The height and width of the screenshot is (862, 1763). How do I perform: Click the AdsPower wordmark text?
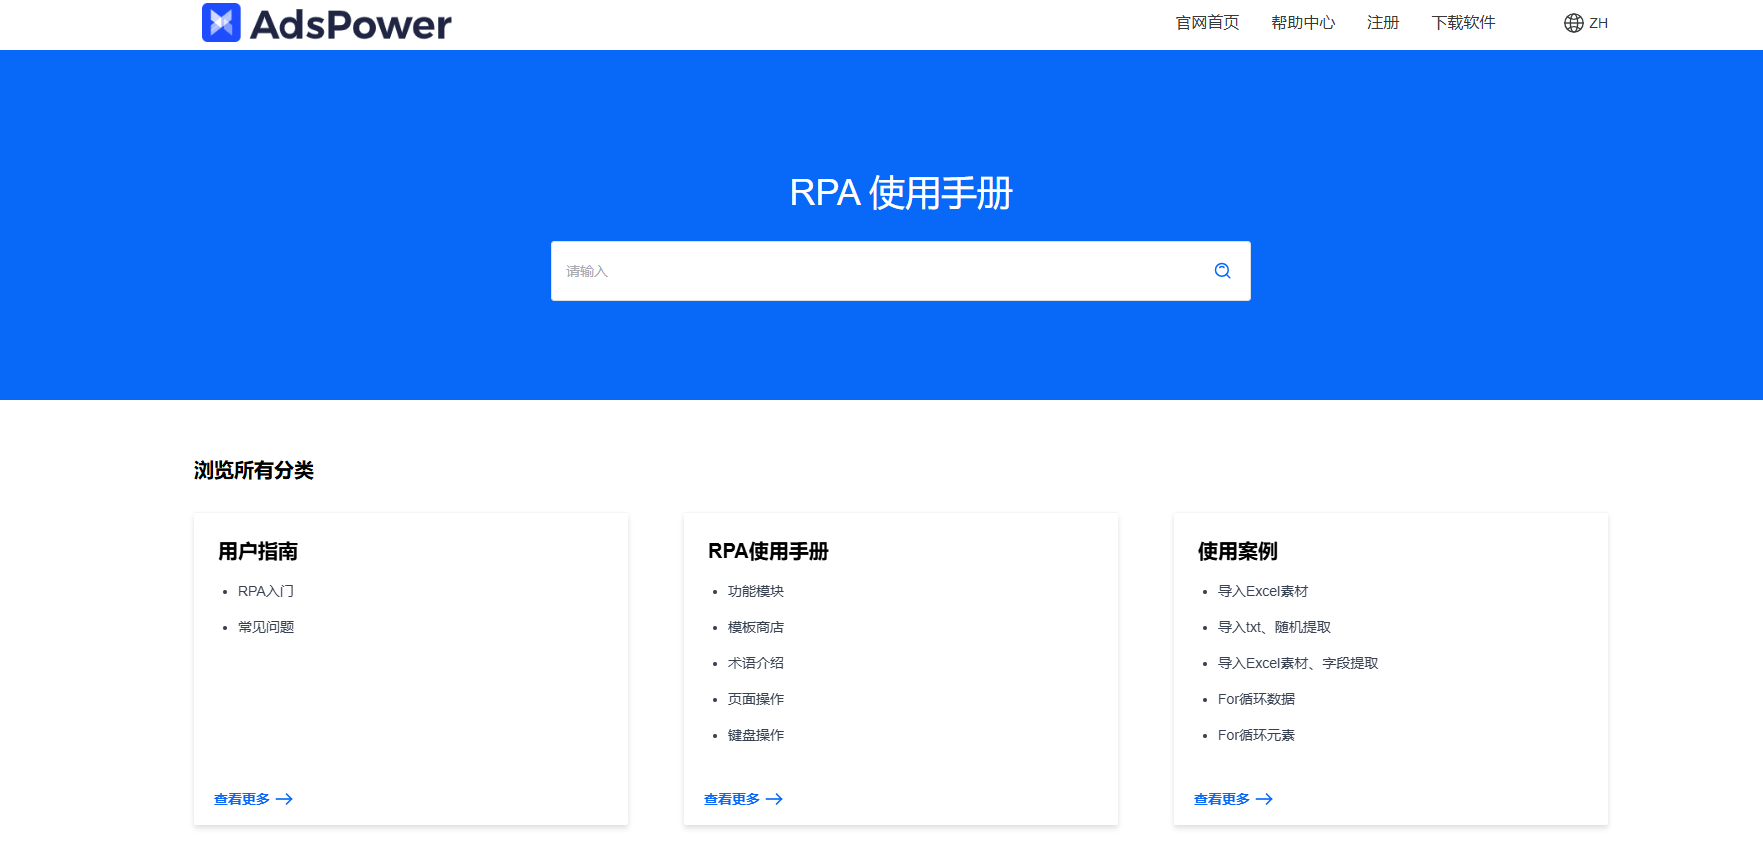point(350,24)
